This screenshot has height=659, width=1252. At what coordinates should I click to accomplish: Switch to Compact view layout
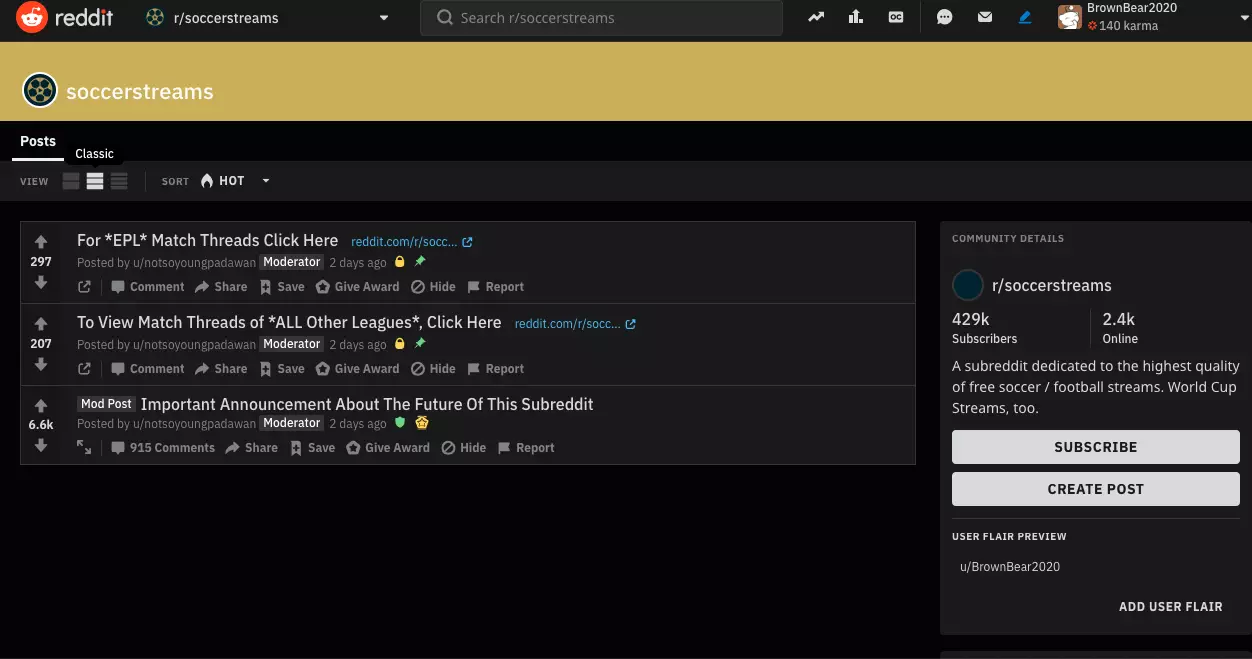click(119, 181)
